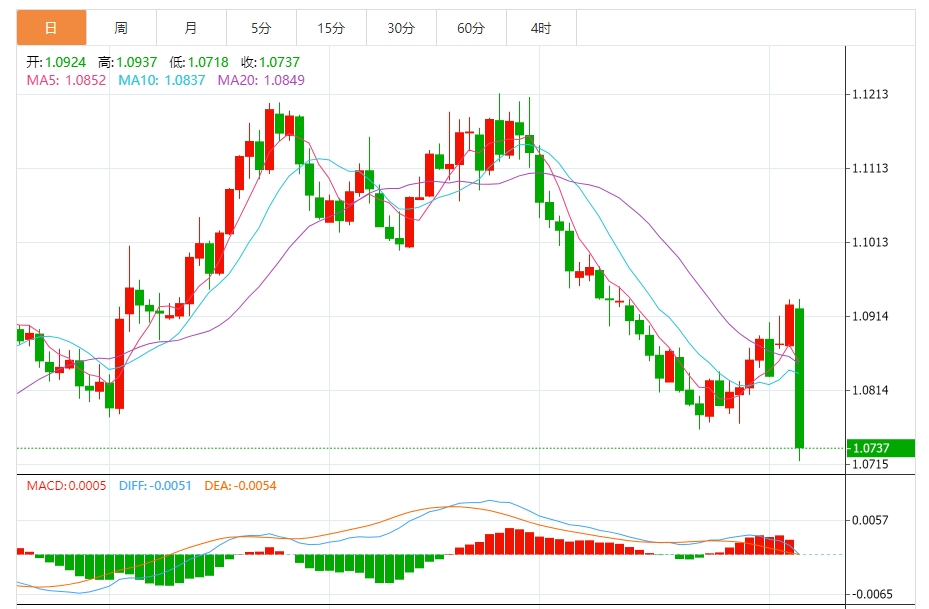Switch to the 周 weekly tab
This screenshot has height=609, width=929.
[x=121, y=28]
